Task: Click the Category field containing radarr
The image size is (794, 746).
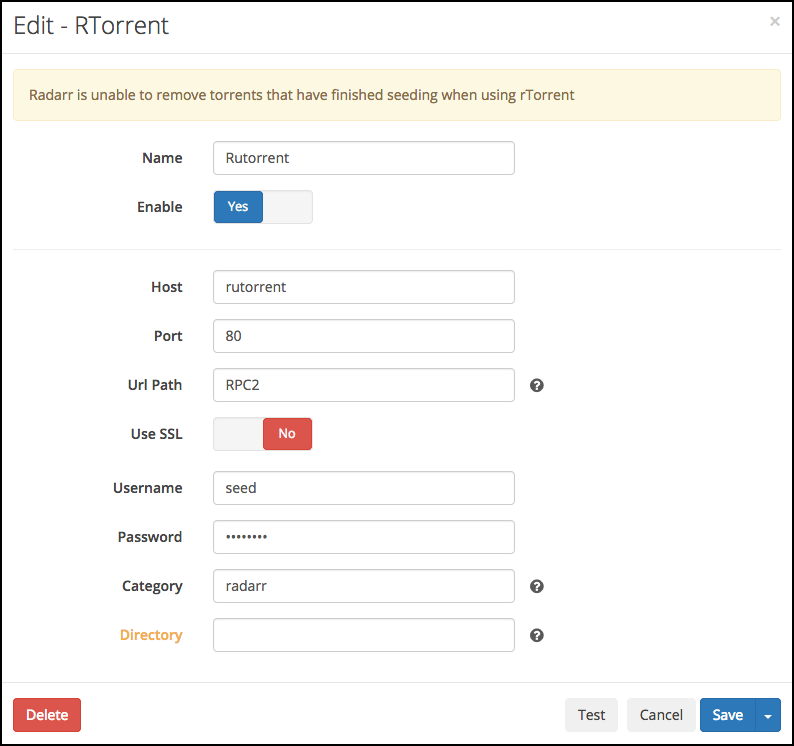Action: pos(364,586)
